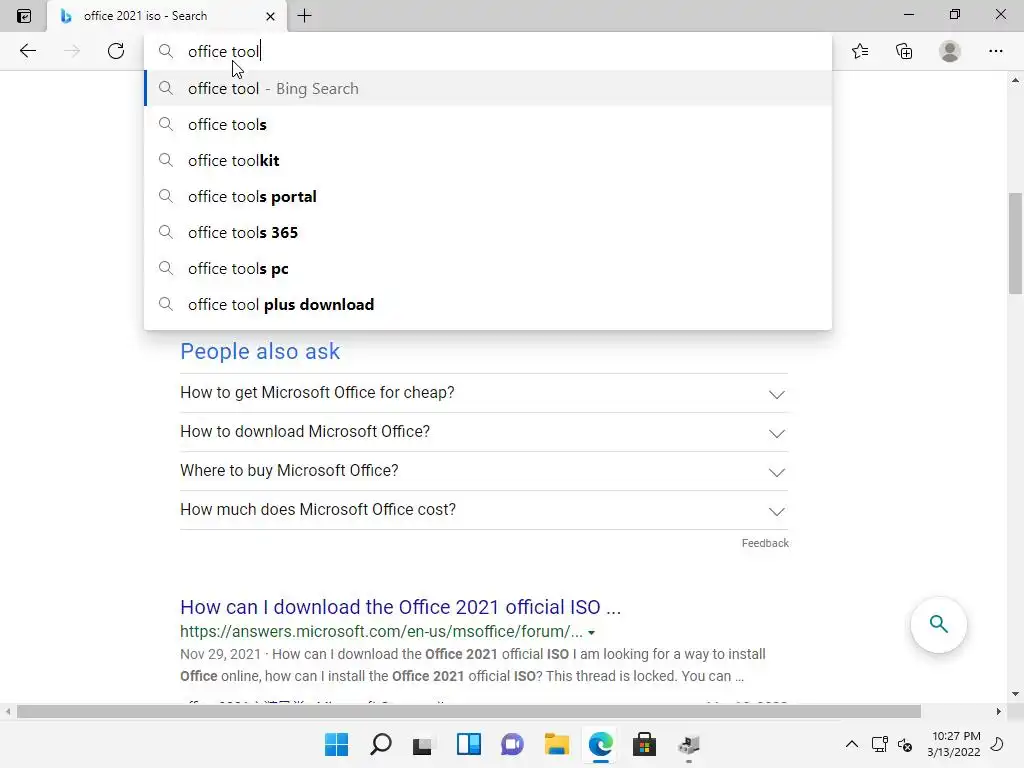1024x768 pixels.
Task: Open the Windows Start menu
Action: (336, 744)
